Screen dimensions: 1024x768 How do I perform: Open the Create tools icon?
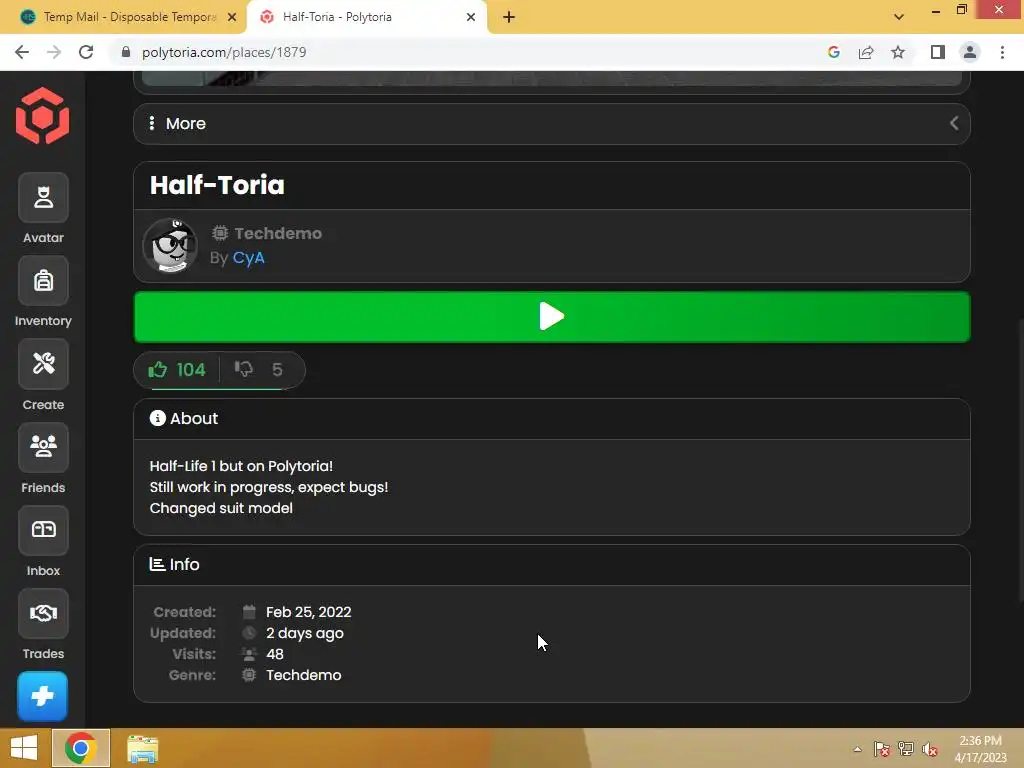tap(43, 364)
